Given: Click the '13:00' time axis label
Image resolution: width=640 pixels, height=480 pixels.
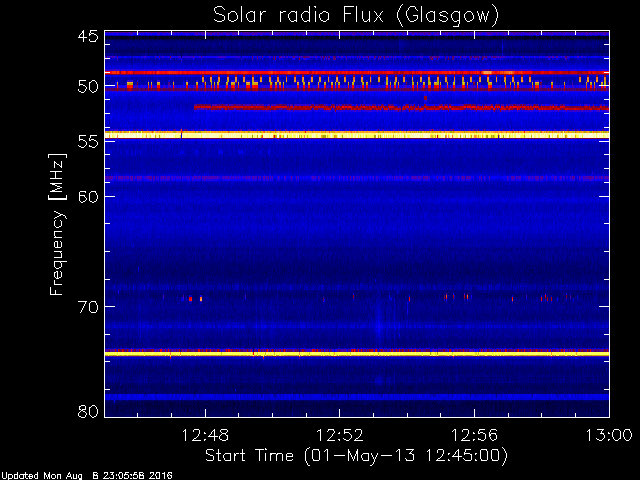Looking at the screenshot, I should [609, 435].
